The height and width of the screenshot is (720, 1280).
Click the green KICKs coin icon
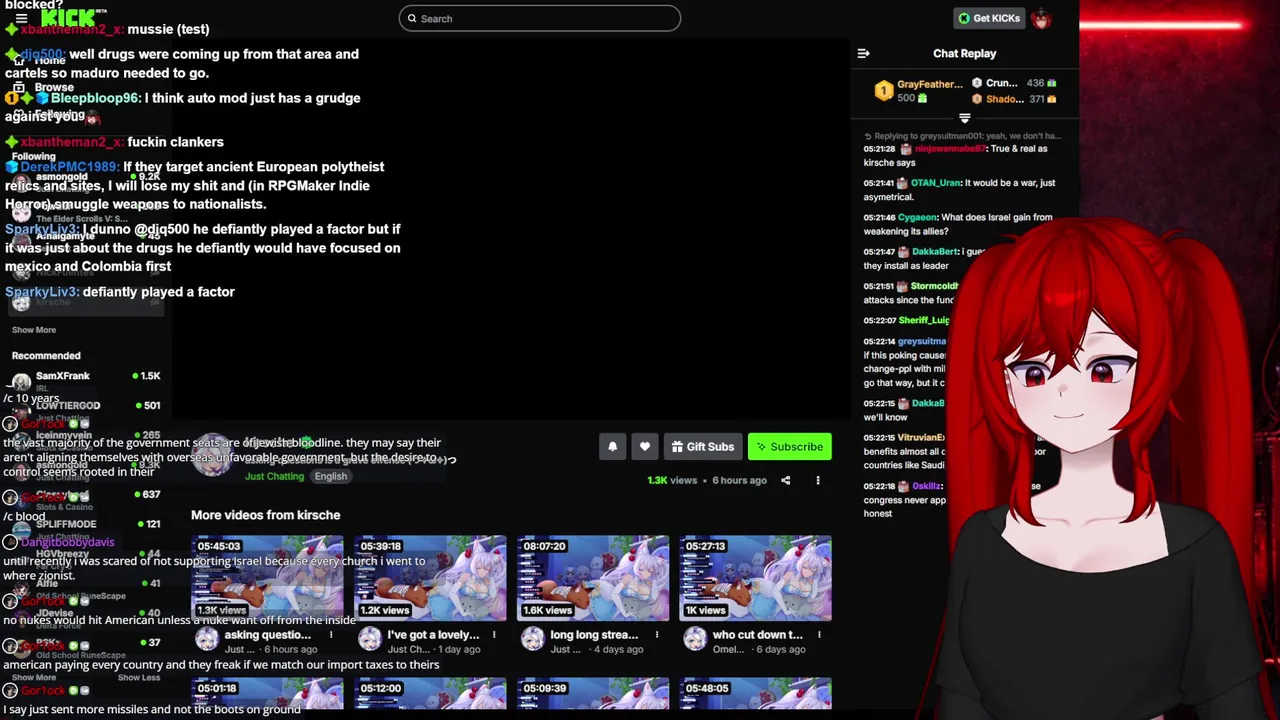pyautogui.click(x=964, y=18)
